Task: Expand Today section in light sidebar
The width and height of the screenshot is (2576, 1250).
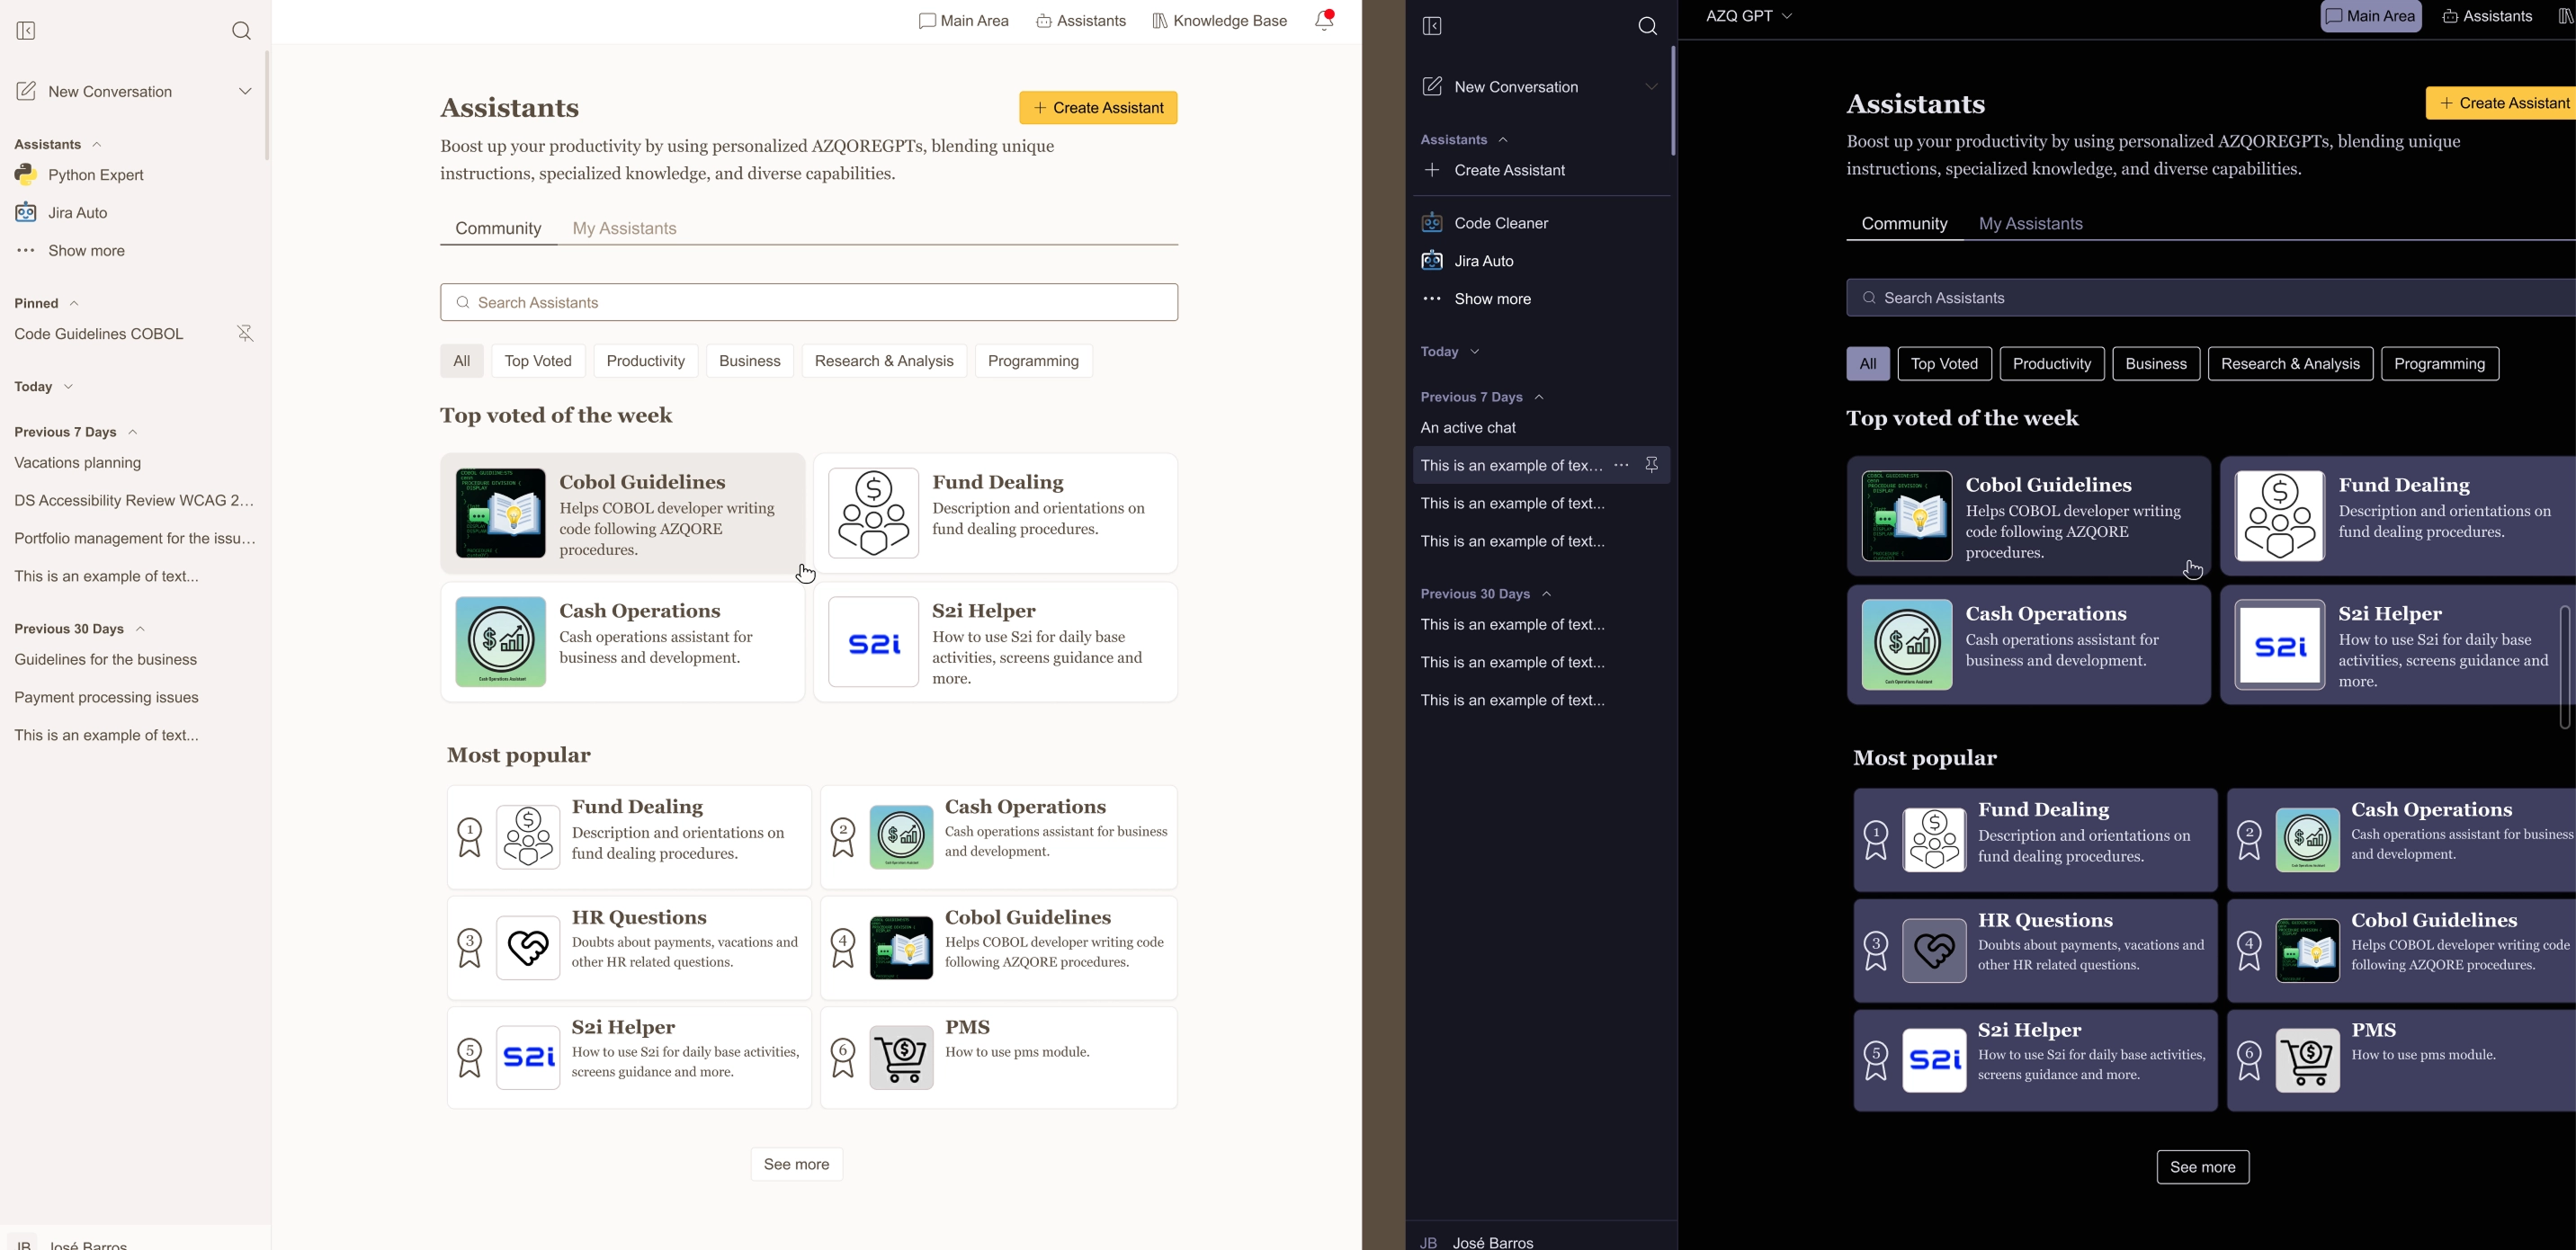Action: (68, 387)
